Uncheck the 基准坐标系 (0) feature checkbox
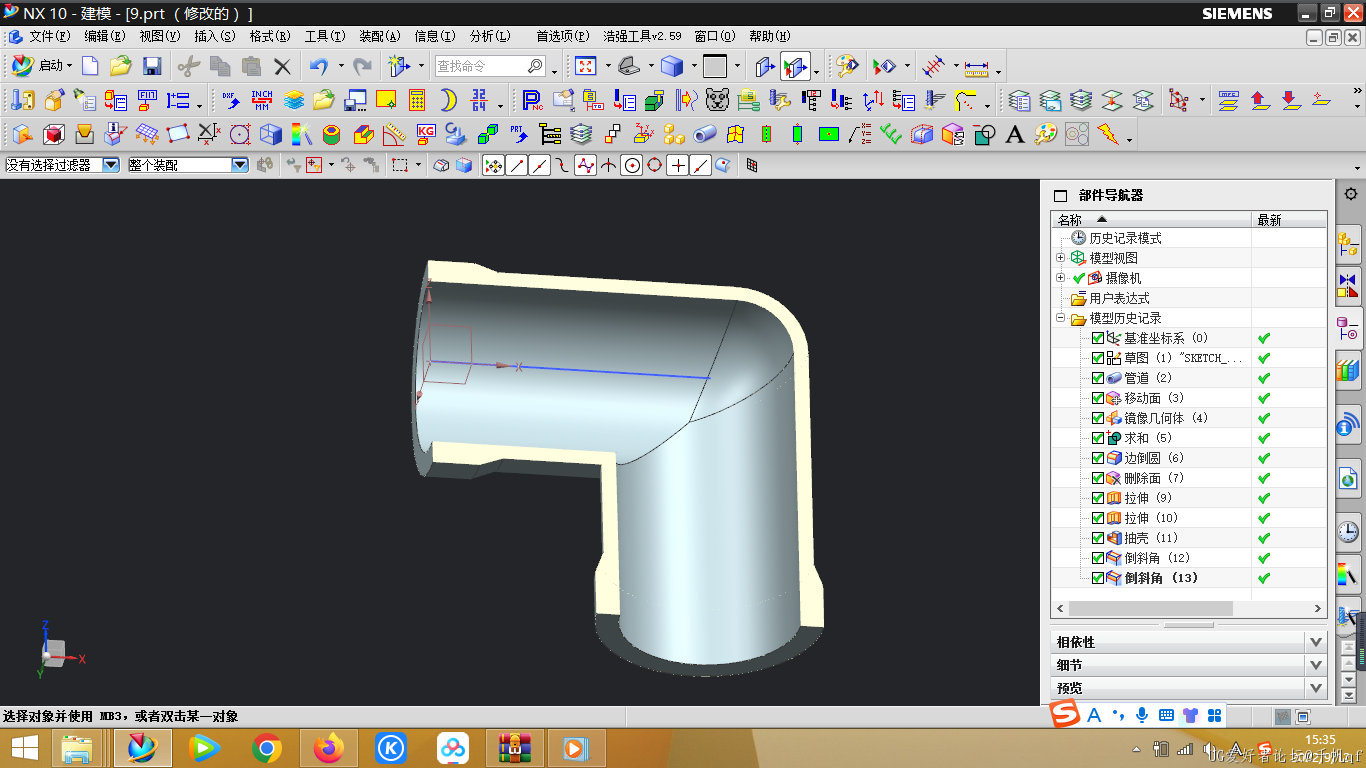This screenshot has height=768, width=1366. coord(1098,338)
